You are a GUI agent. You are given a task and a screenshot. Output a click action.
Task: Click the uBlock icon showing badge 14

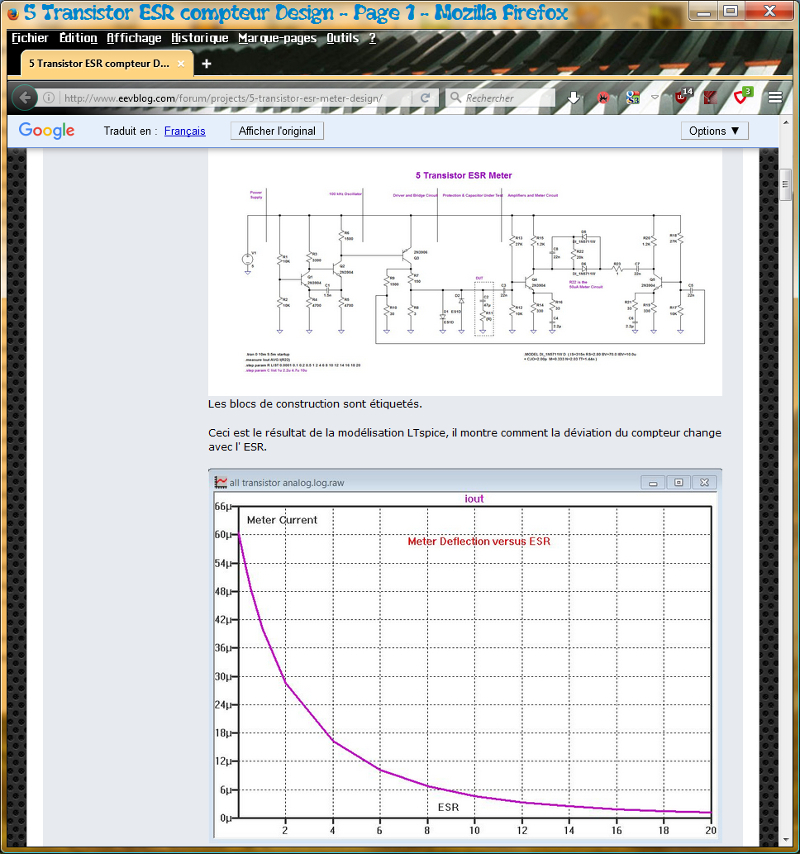(682, 98)
